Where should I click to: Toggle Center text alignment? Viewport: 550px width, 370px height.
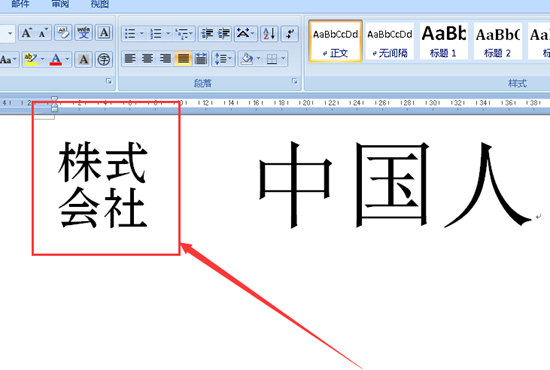click(147, 59)
